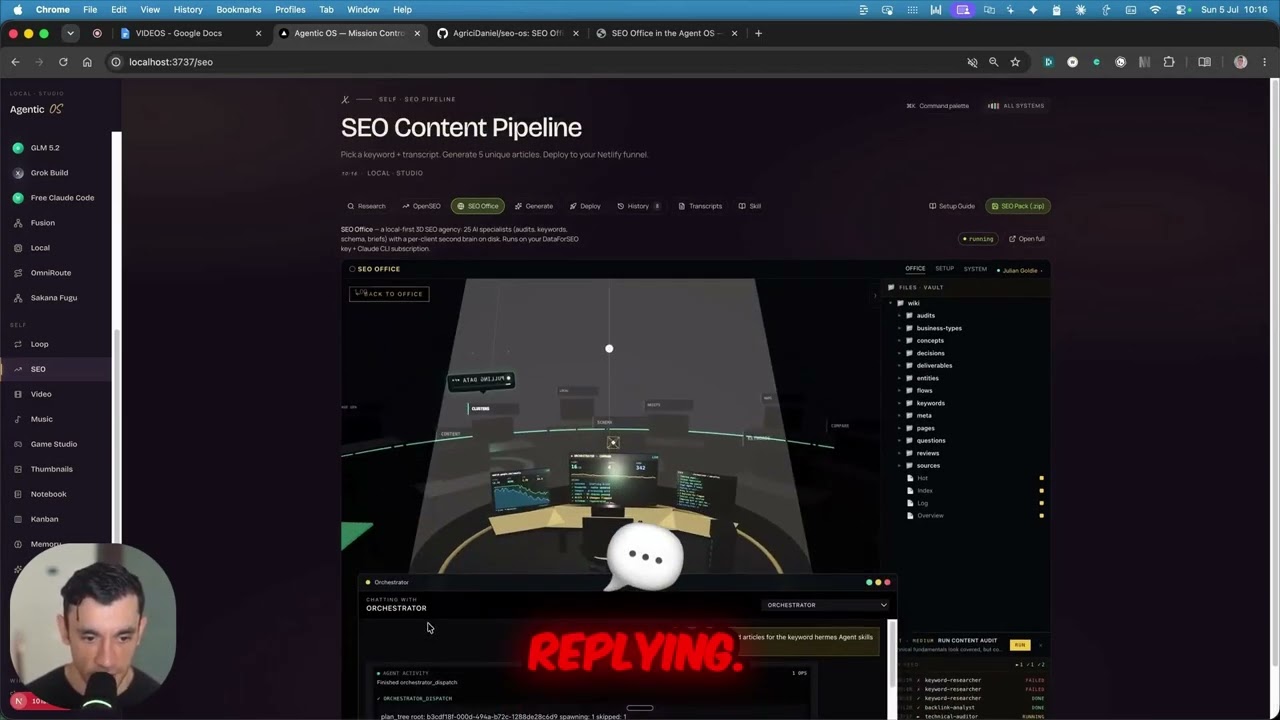
Task: Open Grok Build in the sidebar
Action: [x=49, y=173]
